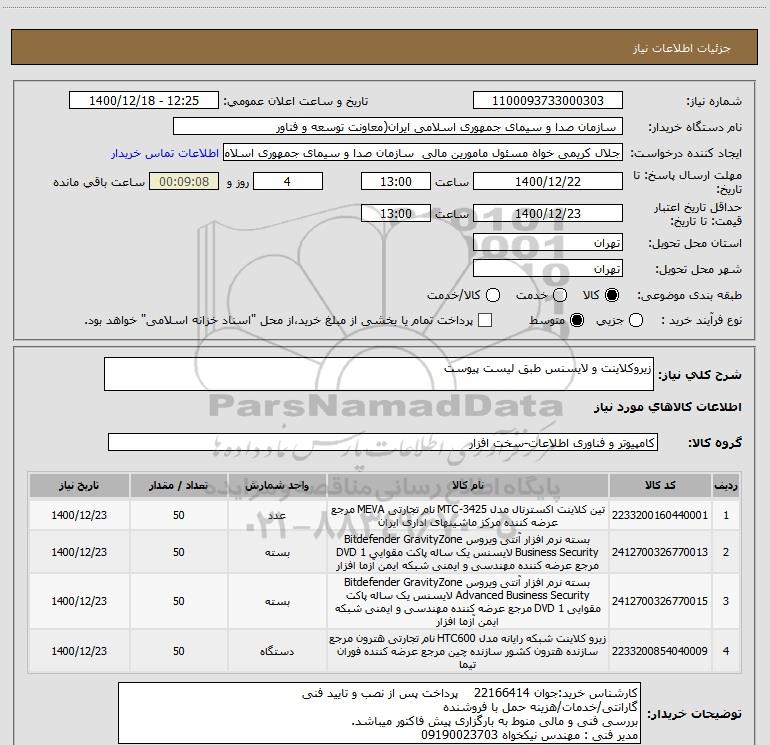
Task: Click the گروه کالا field
Action: (x=383, y=442)
